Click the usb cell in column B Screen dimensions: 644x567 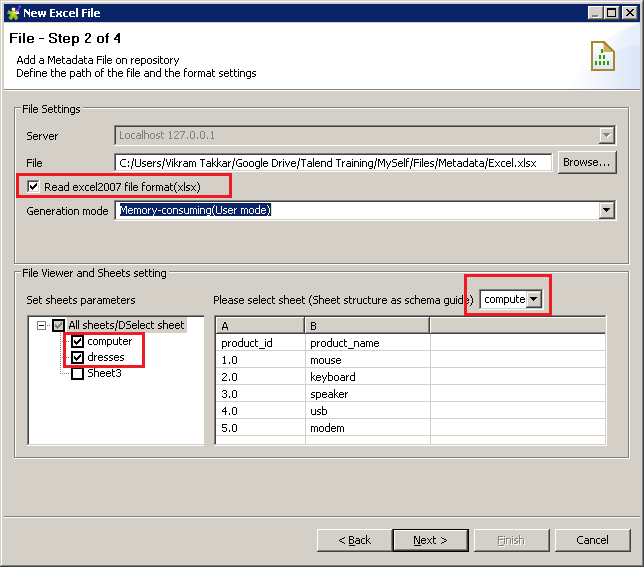368,411
